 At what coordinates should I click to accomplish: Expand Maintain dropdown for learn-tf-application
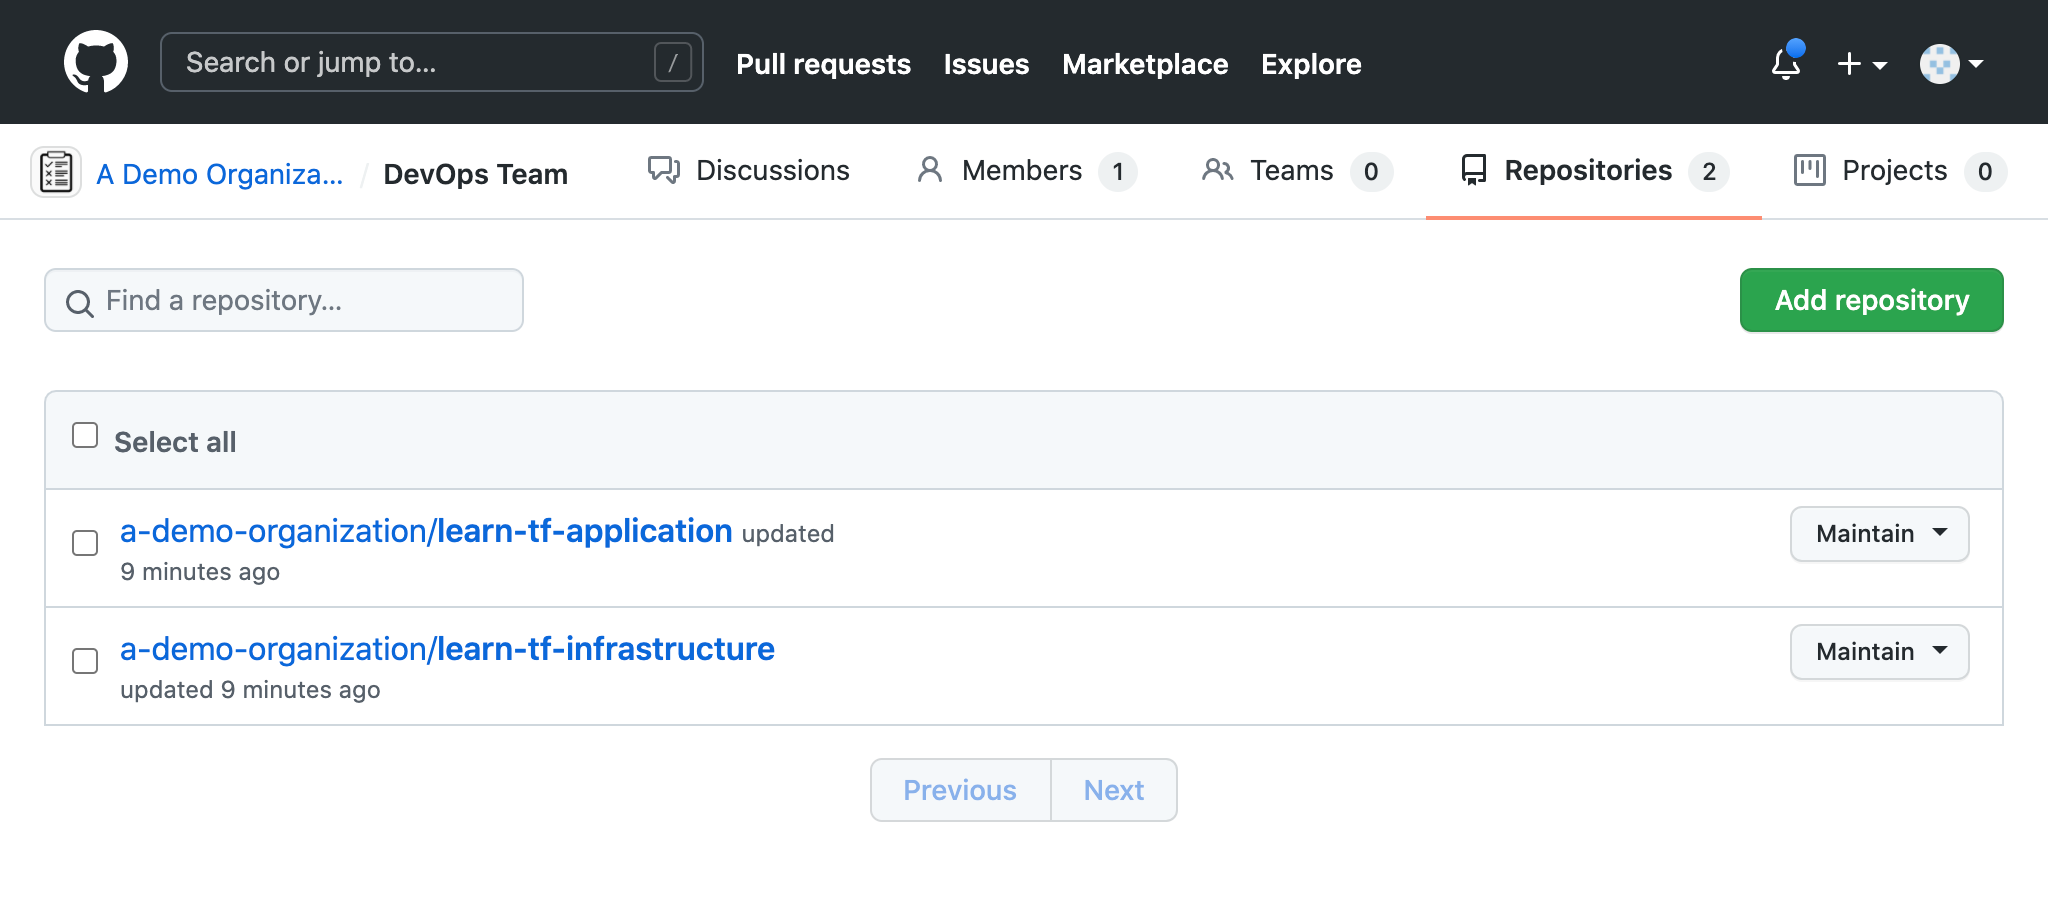(1879, 534)
